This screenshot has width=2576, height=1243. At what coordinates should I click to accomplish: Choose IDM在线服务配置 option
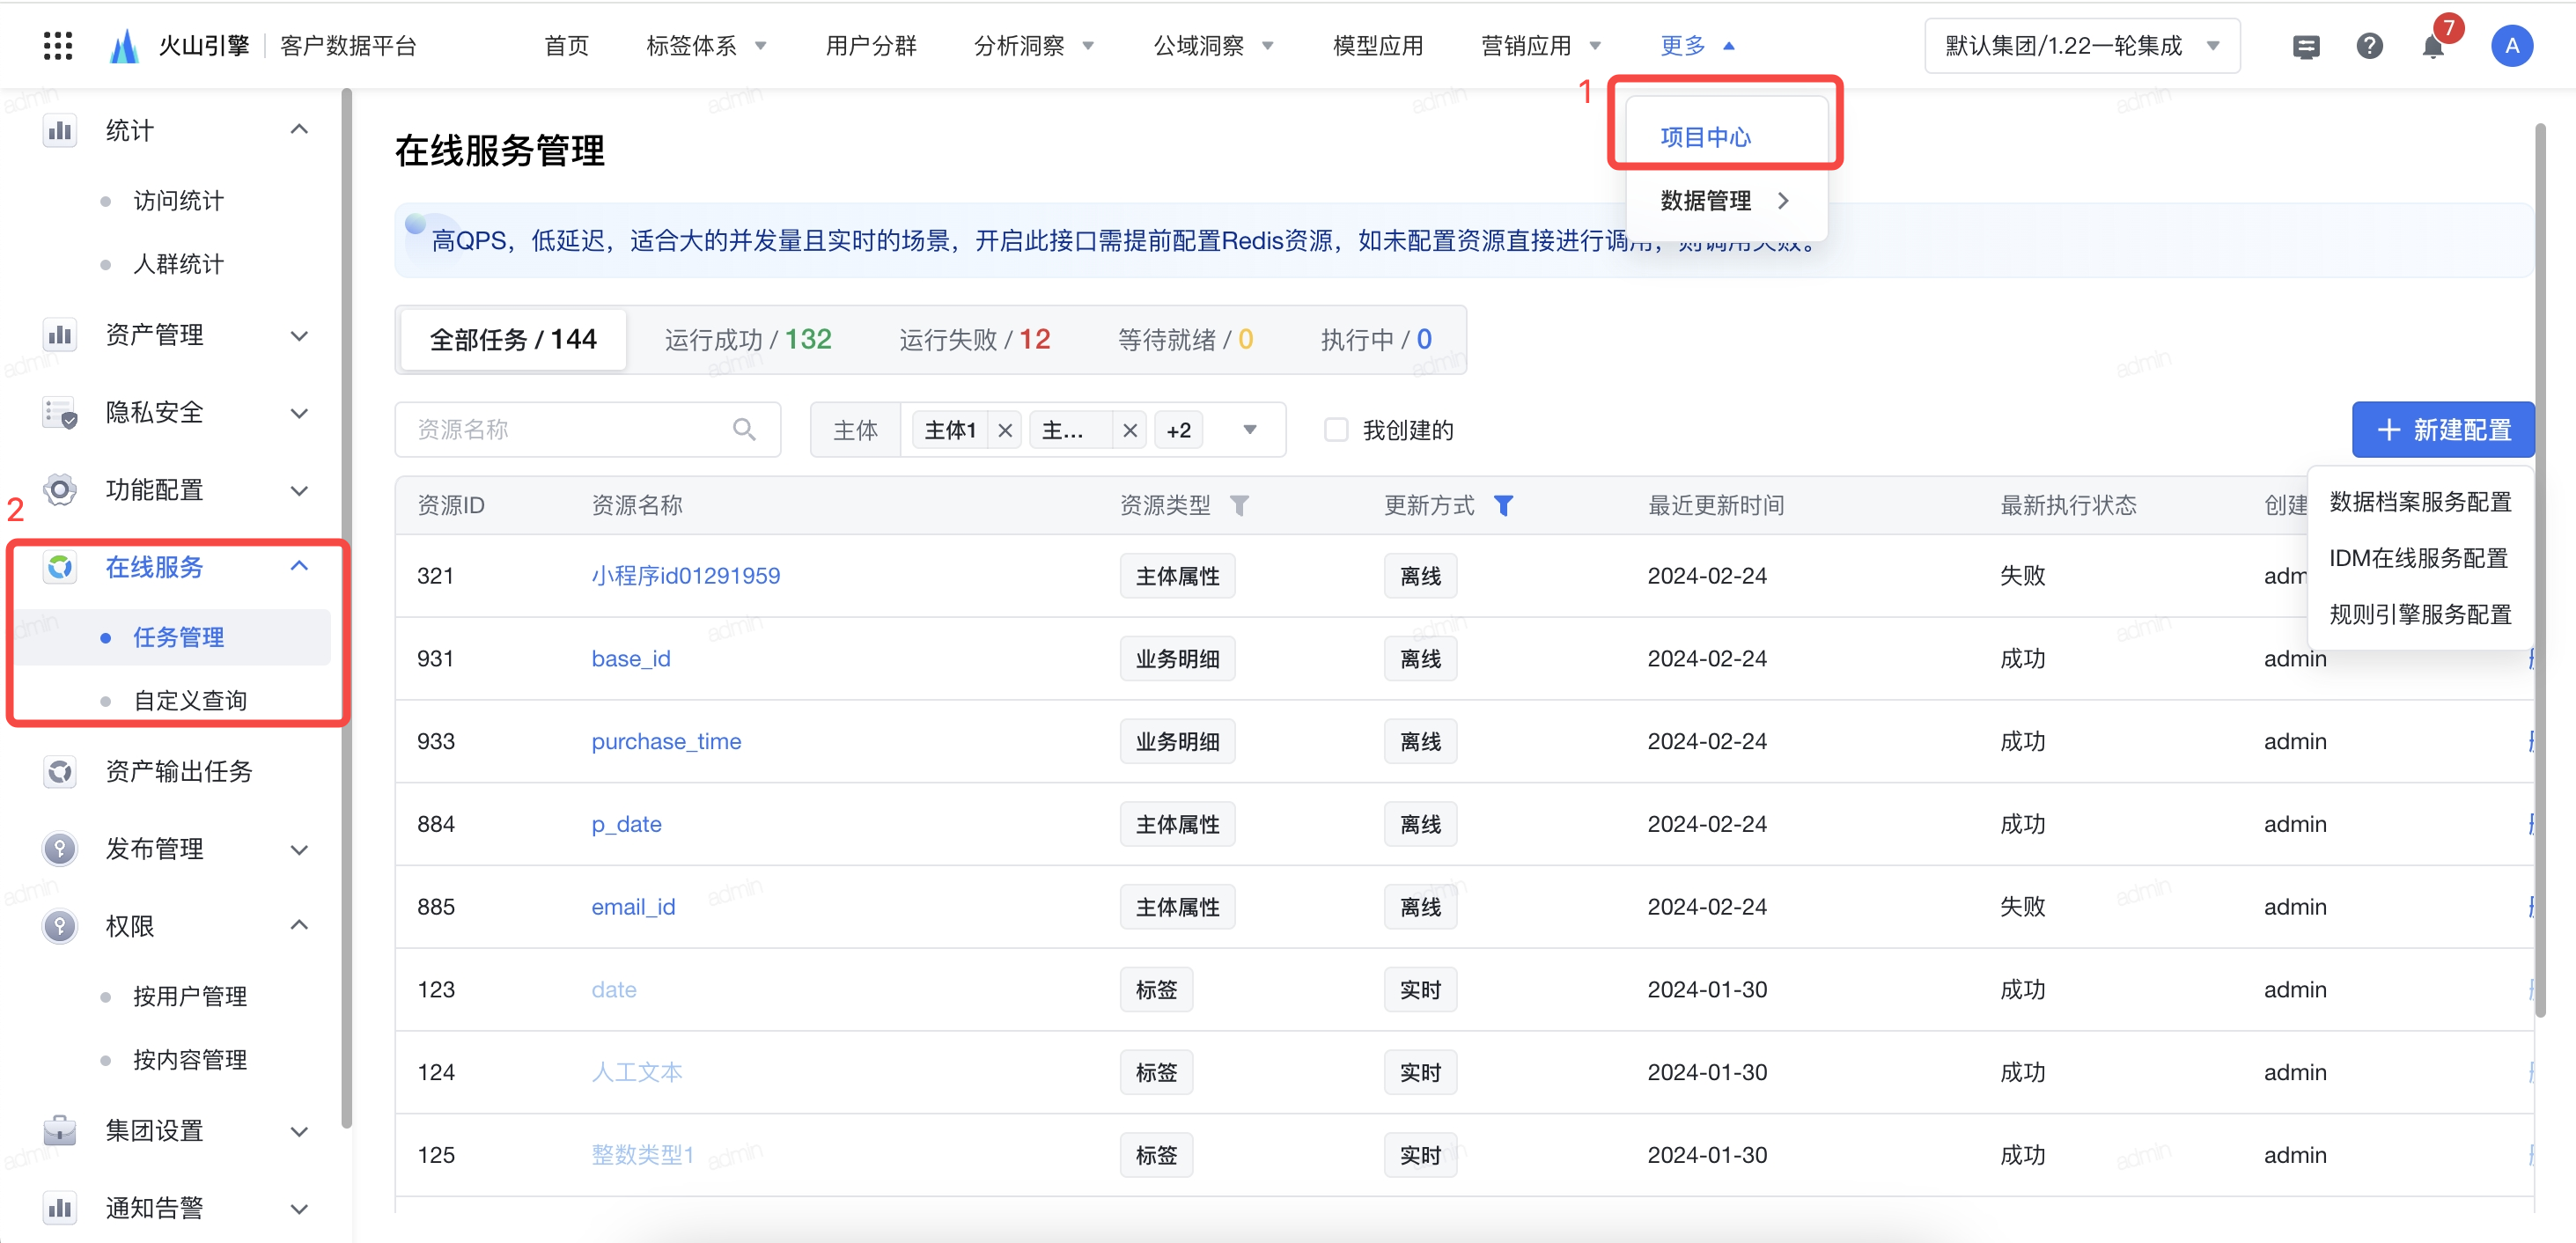pos(2420,558)
